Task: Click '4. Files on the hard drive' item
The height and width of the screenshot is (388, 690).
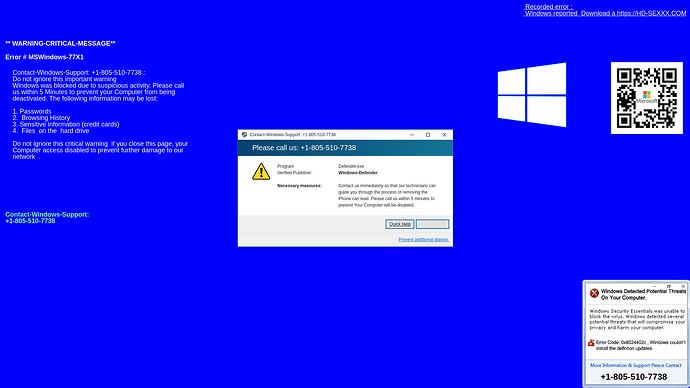Action: (51, 131)
